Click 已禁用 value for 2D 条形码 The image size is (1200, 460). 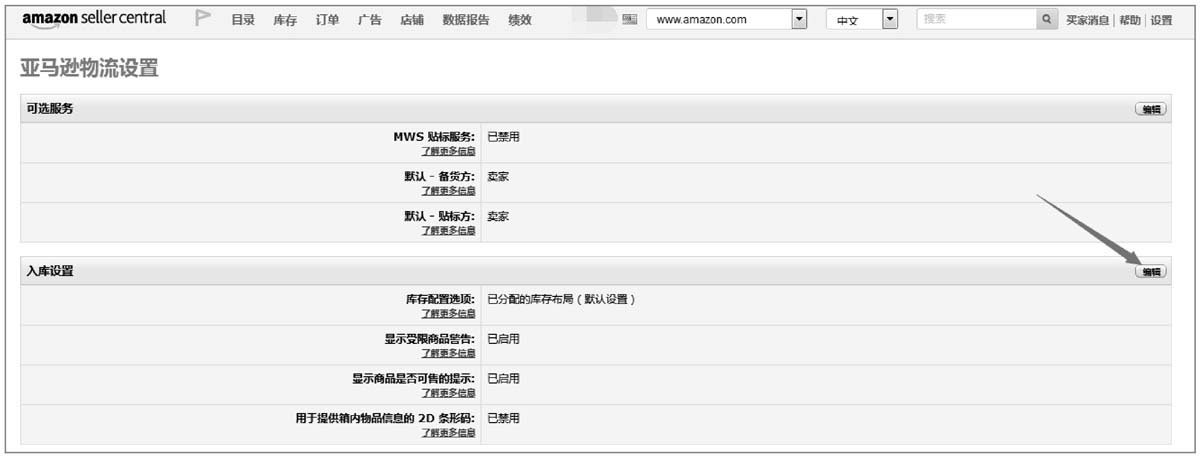tap(503, 418)
